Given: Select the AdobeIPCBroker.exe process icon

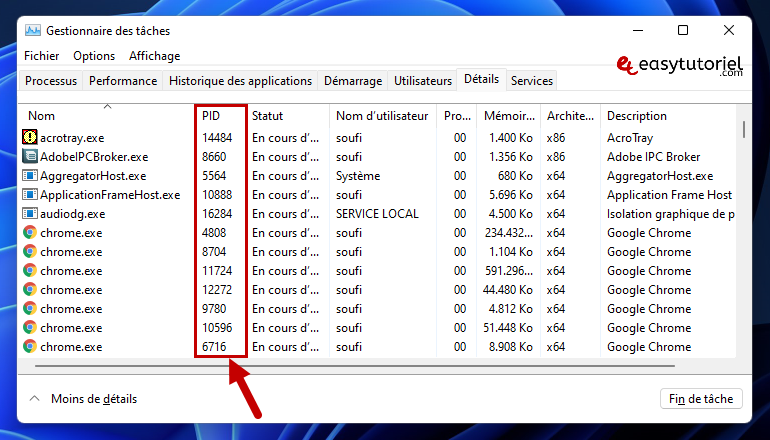Looking at the screenshot, I should 30,156.
